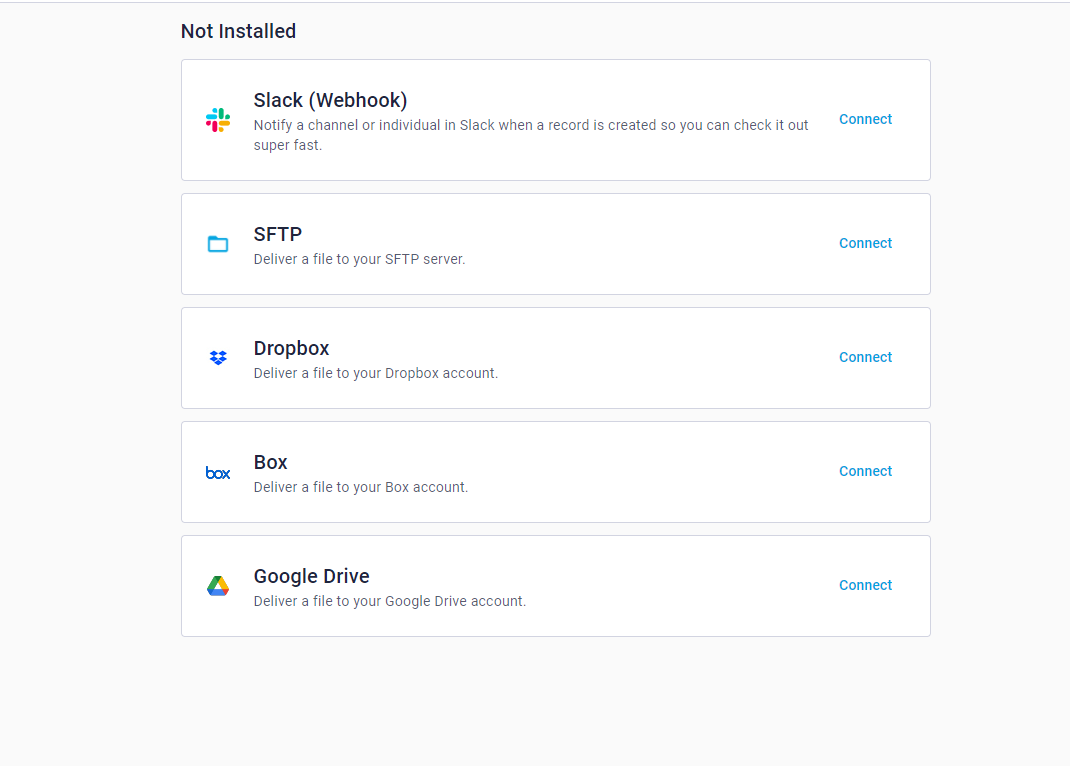
Task: Select the Box title text
Action: pyautogui.click(x=270, y=462)
